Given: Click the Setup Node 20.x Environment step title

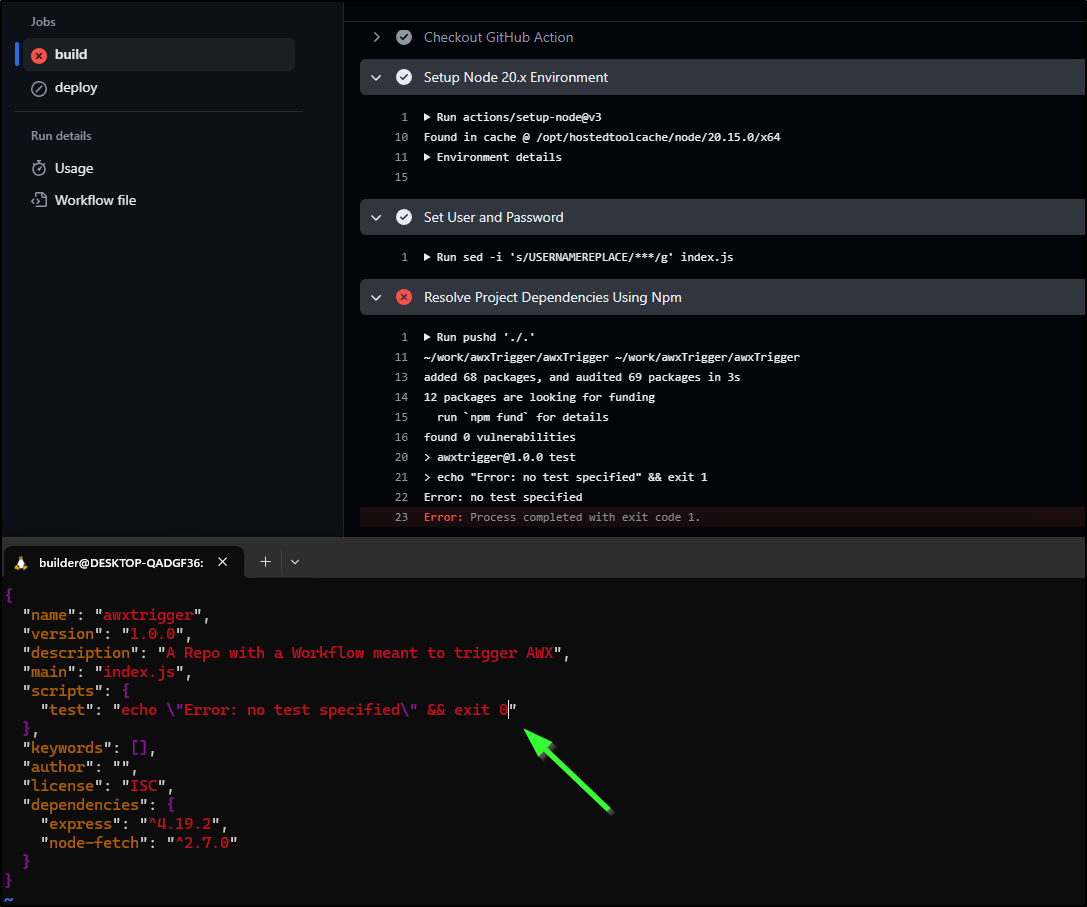Looking at the screenshot, I should point(516,78).
